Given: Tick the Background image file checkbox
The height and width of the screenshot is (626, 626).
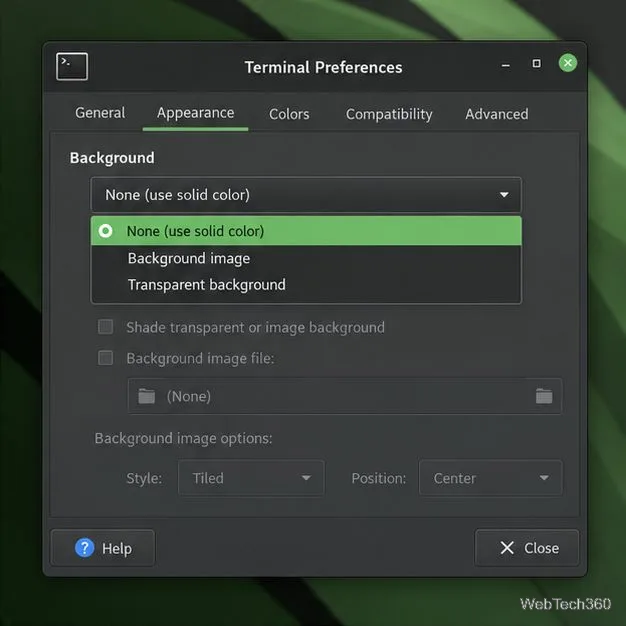Looking at the screenshot, I should (x=106, y=358).
